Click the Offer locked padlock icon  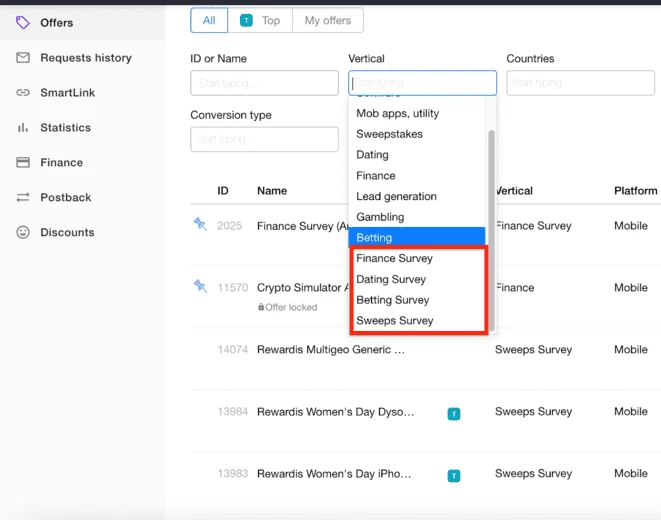click(x=261, y=307)
